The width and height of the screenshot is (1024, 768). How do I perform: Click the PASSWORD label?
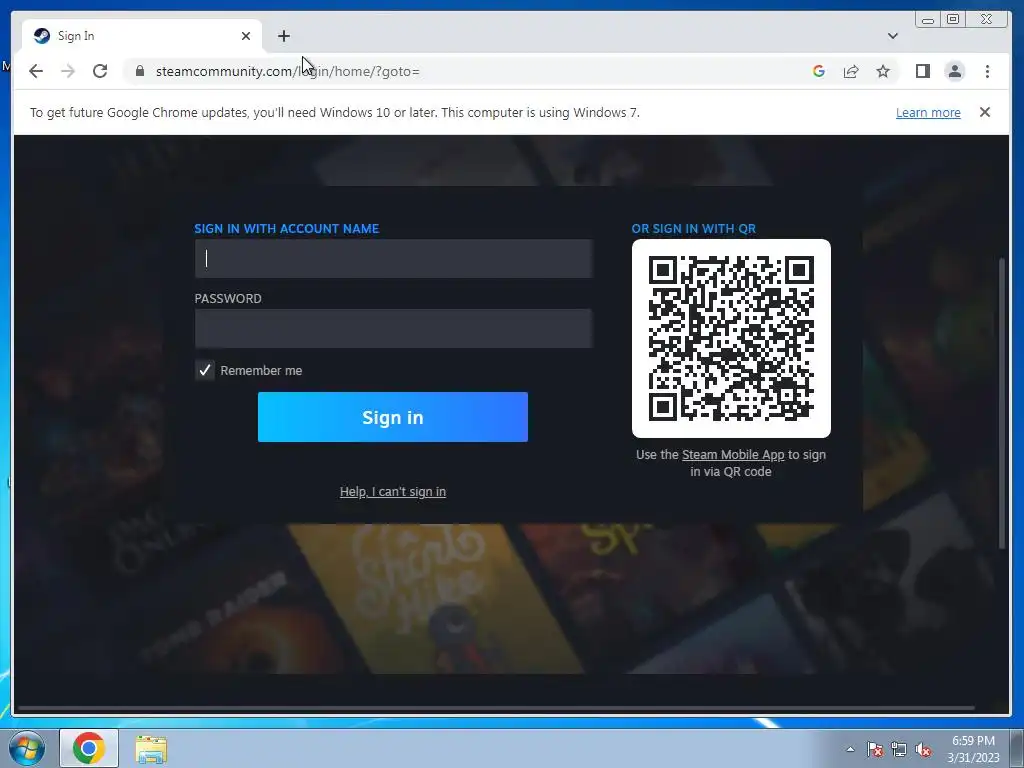[228, 298]
